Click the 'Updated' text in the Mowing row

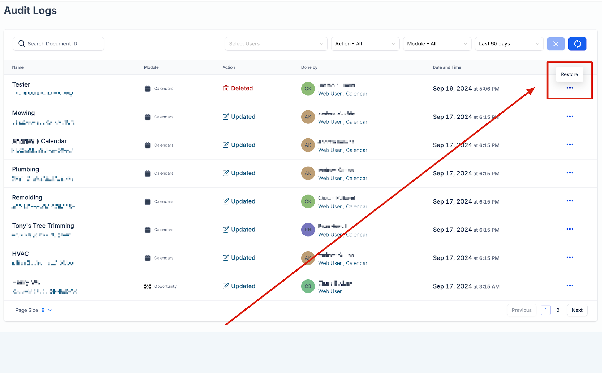tap(243, 117)
